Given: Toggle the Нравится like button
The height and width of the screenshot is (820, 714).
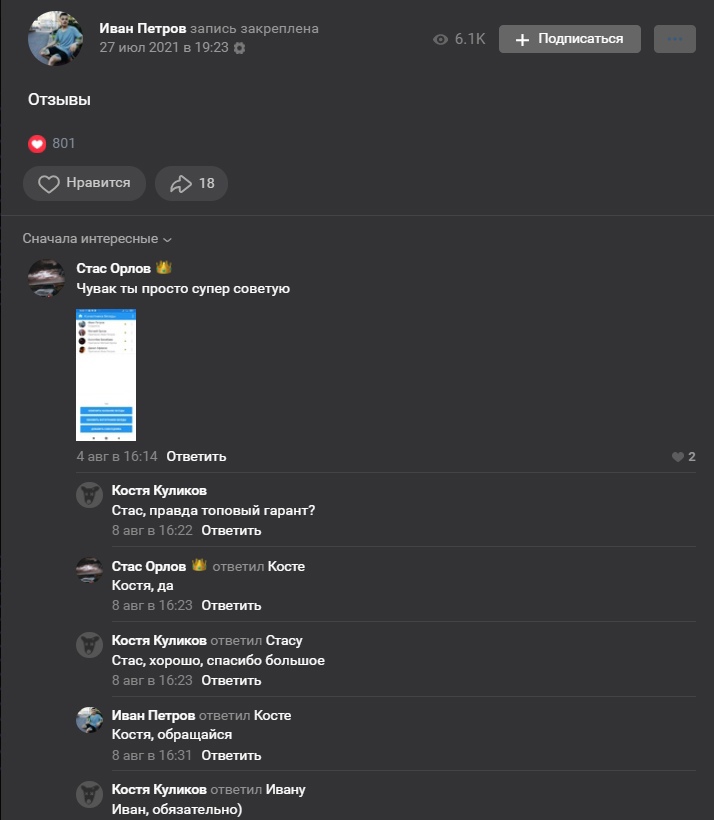Looking at the screenshot, I should click(84, 184).
